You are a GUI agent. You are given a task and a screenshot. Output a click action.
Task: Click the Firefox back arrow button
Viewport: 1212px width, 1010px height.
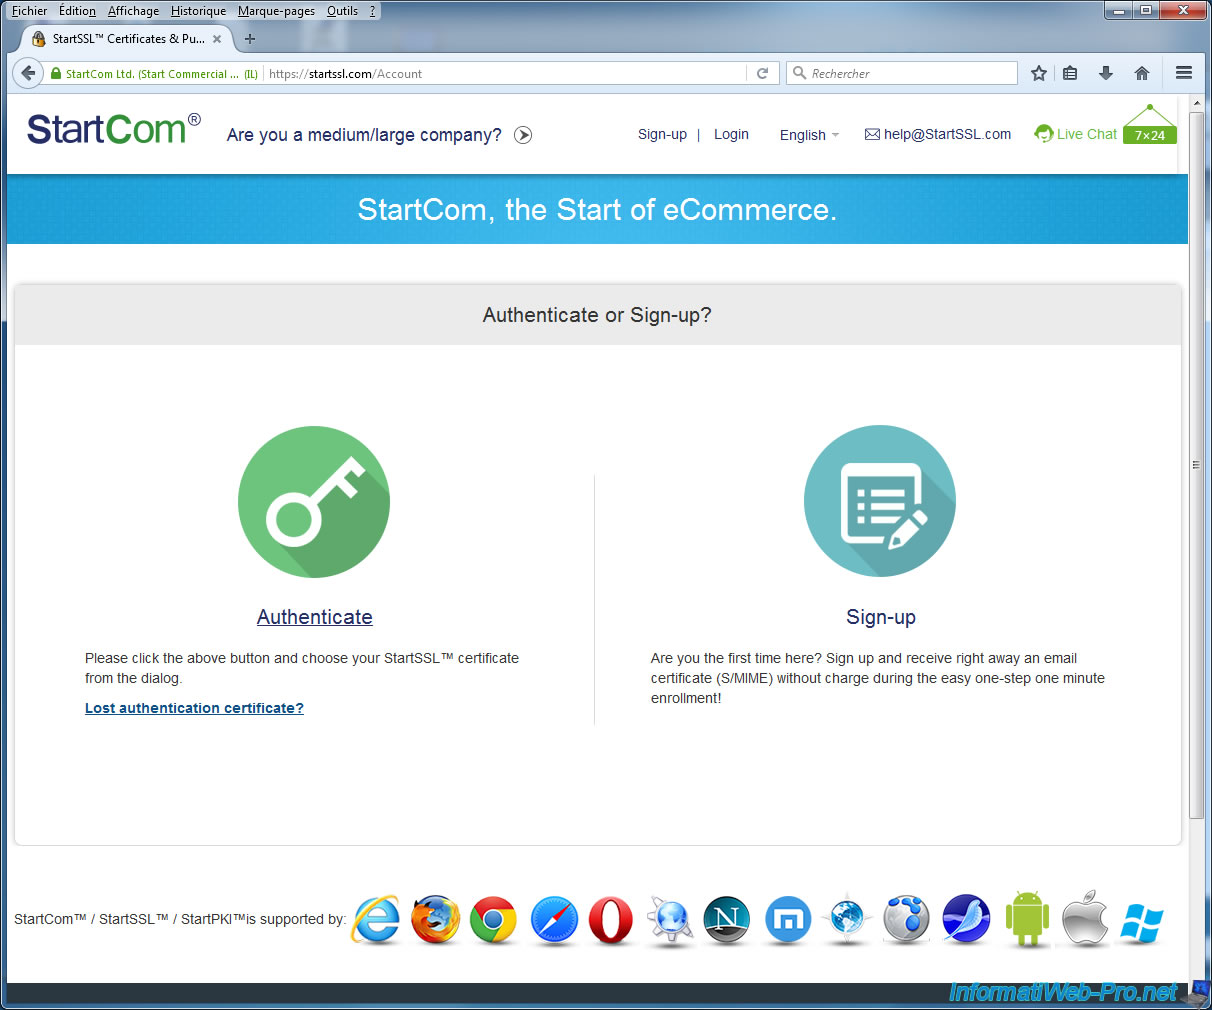pyautogui.click(x=28, y=73)
